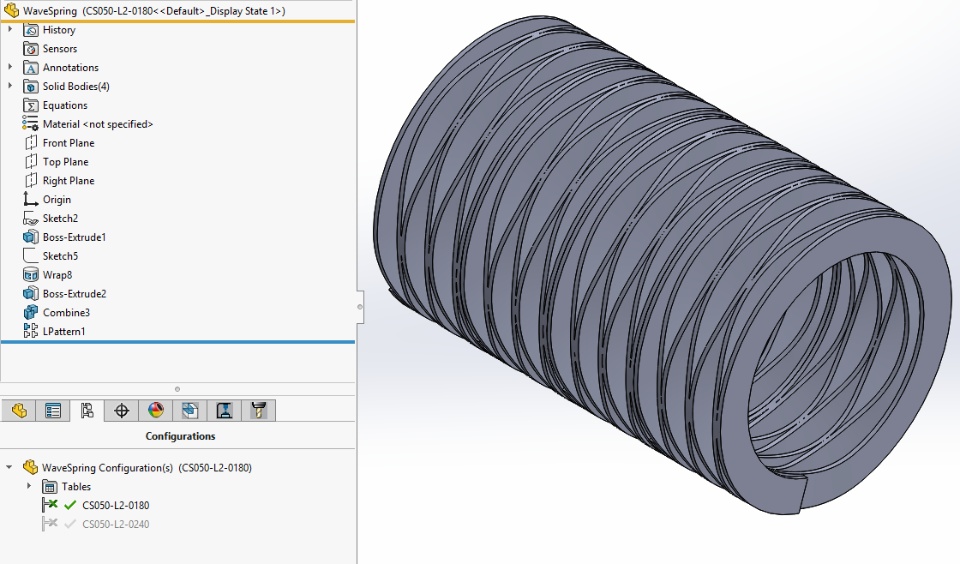The height and width of the screenshot is (564, 960).
Task: Expand the Tables folder
Action: click(29, 486)
